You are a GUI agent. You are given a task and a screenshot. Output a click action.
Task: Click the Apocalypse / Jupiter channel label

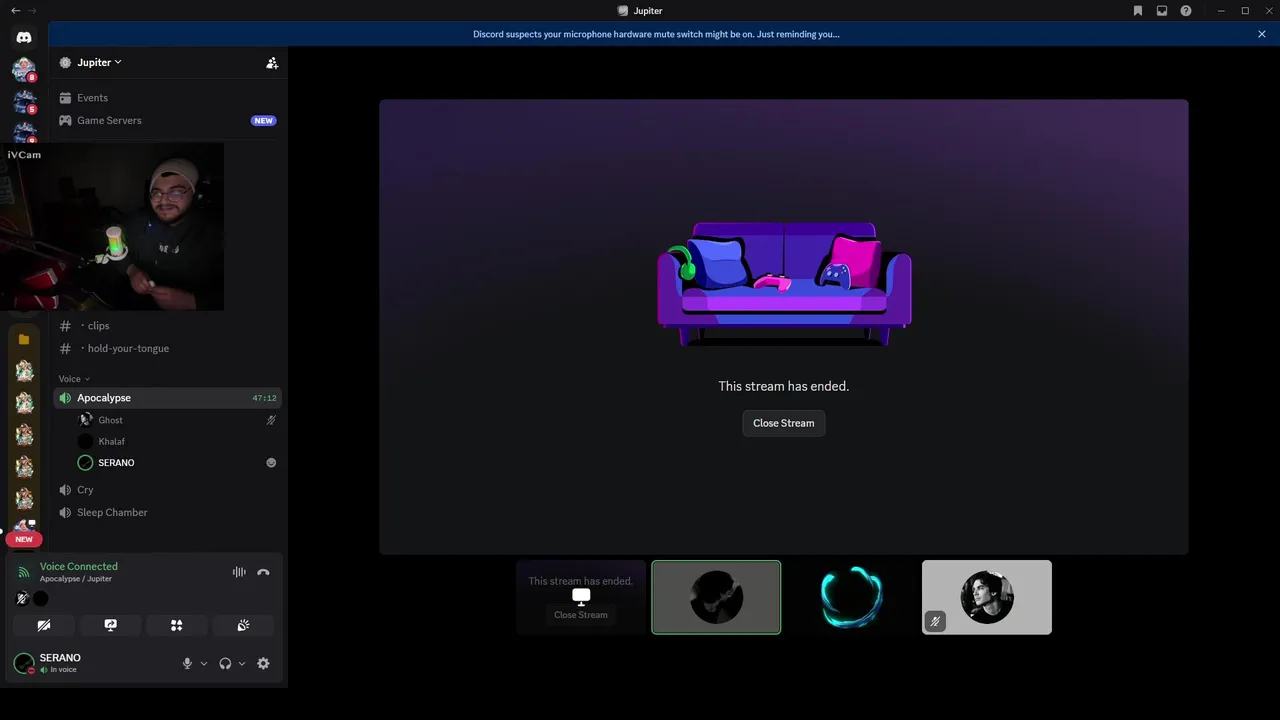click(76, 579)
